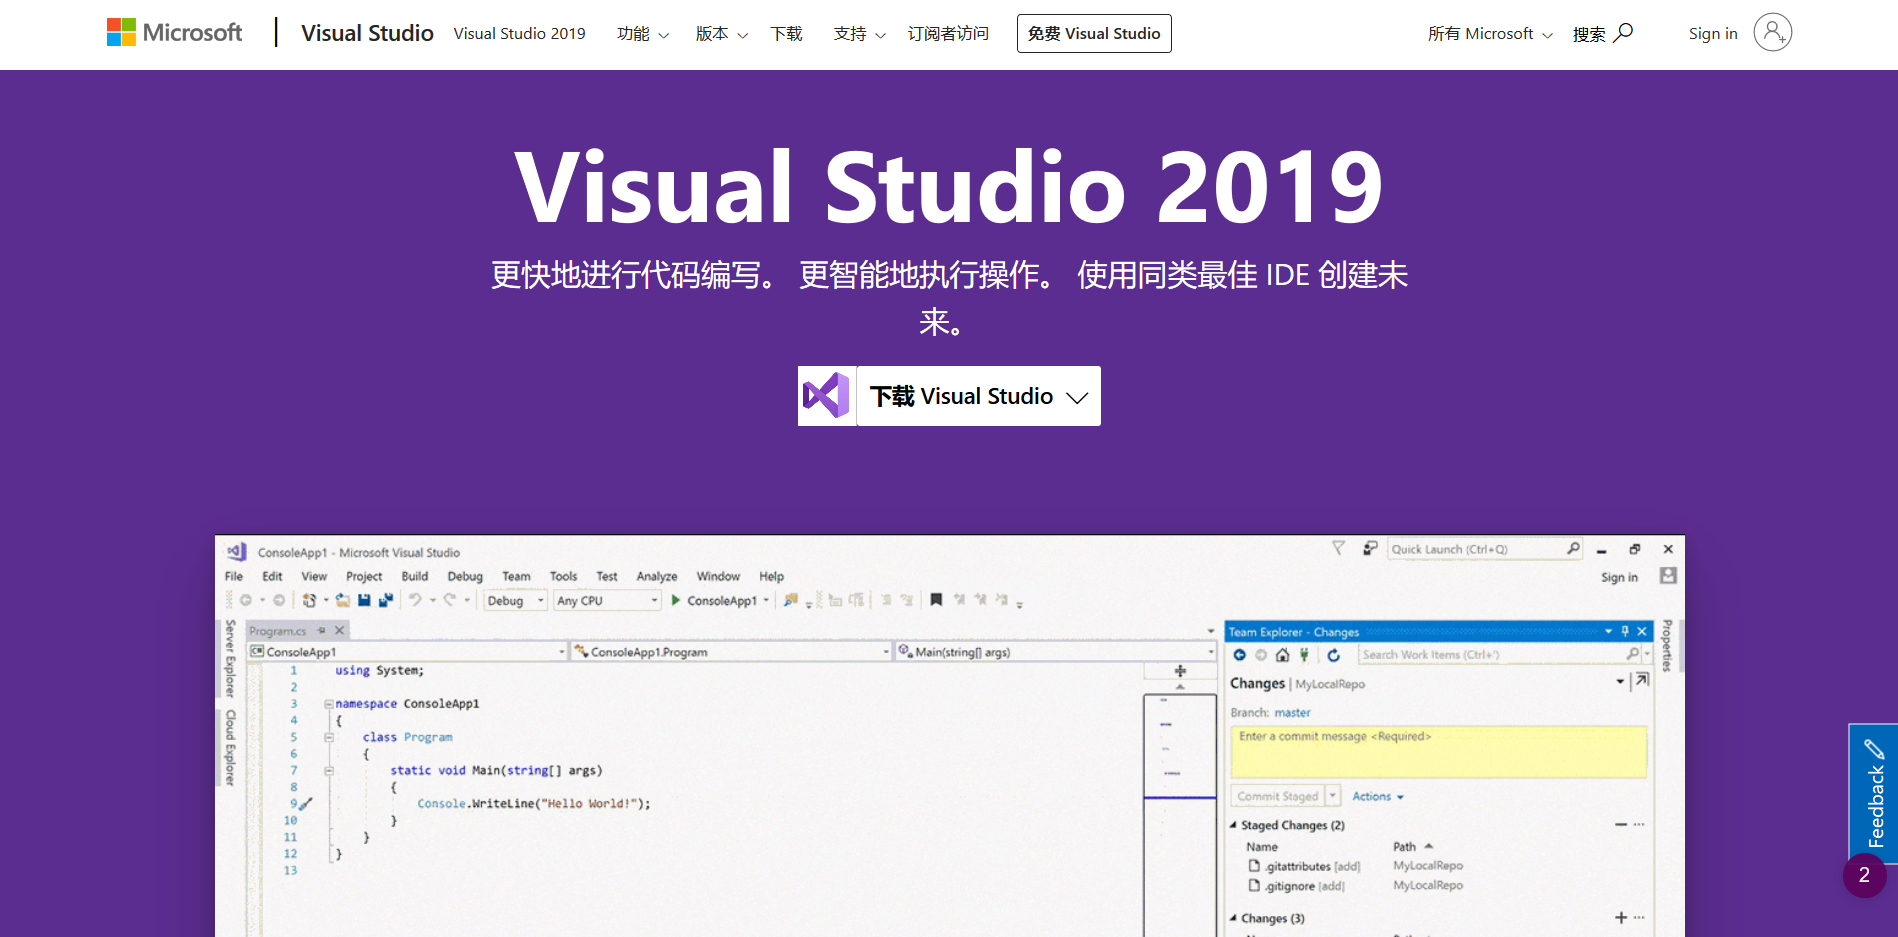Click the Navigate Backward toolbar icon

[245, 600]
